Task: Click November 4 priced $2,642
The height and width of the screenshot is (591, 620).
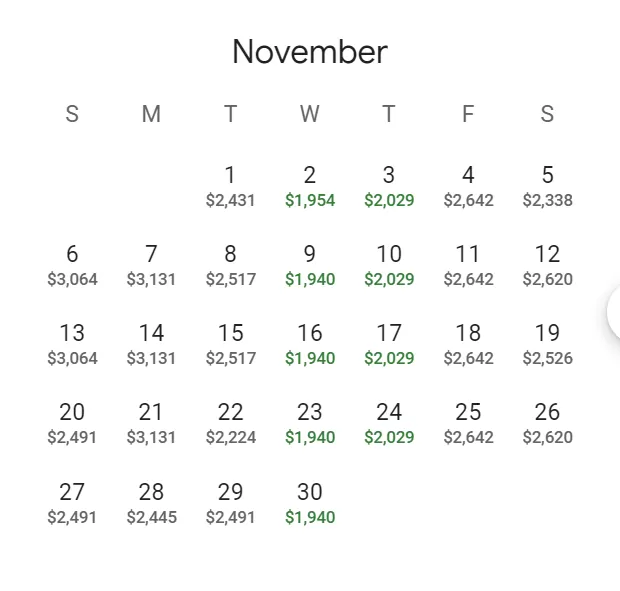Action: click(468, 186)
